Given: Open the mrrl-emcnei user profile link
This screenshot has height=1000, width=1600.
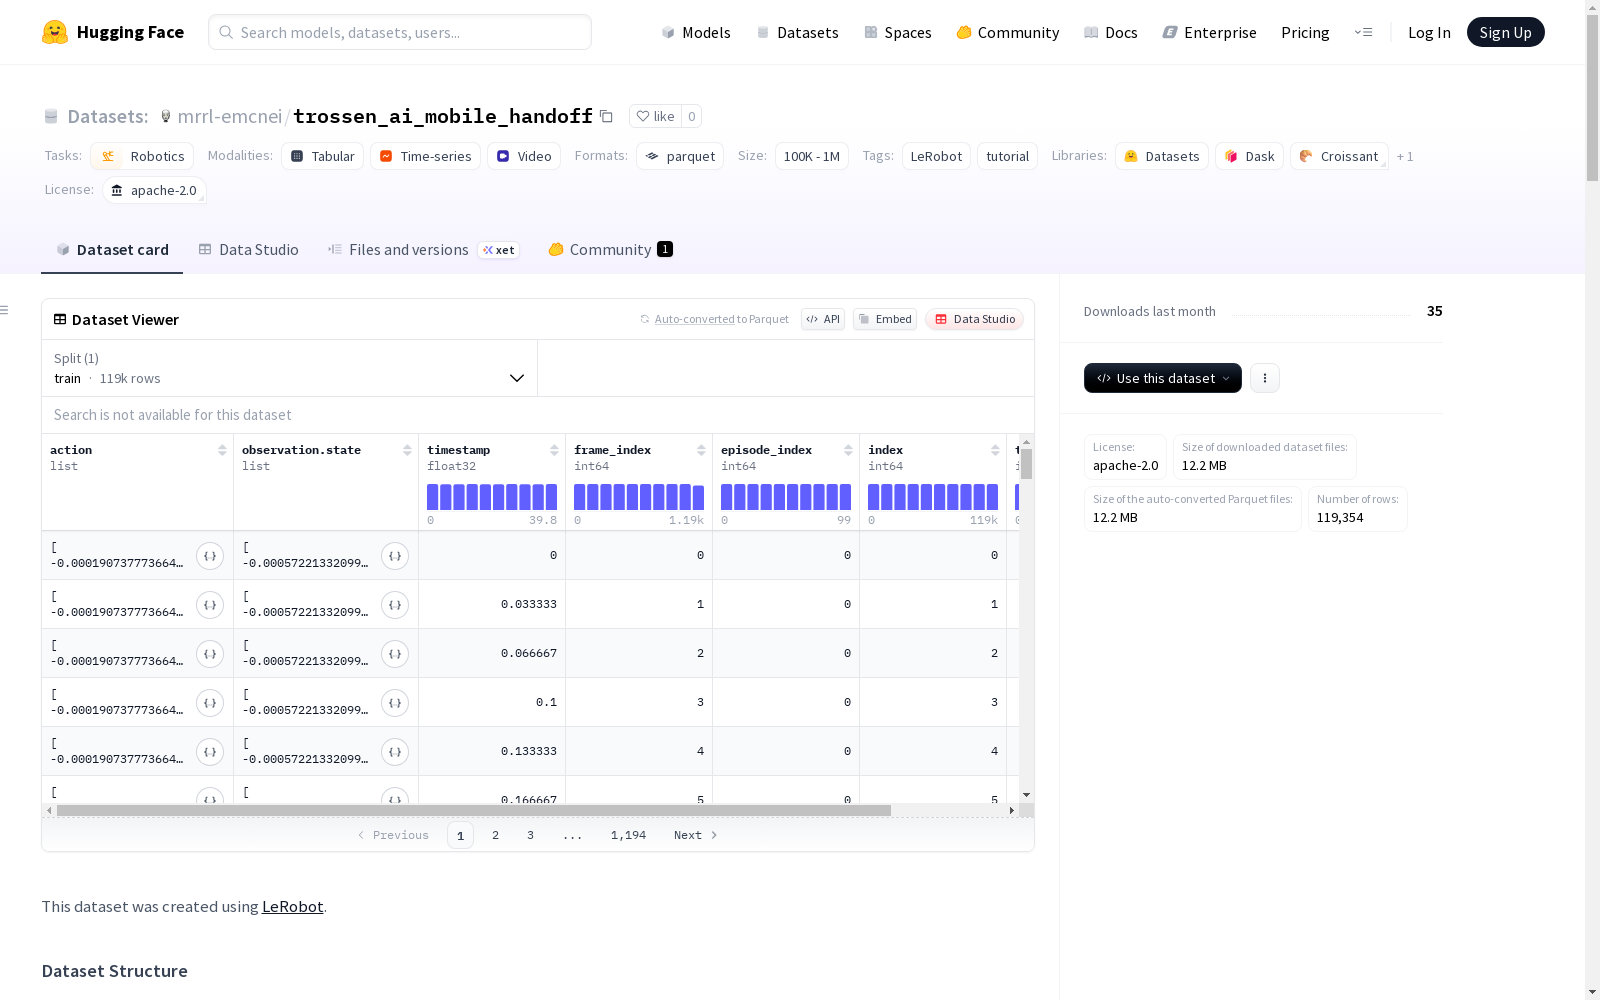Looking at the screenshot, I should click(230, 116).
